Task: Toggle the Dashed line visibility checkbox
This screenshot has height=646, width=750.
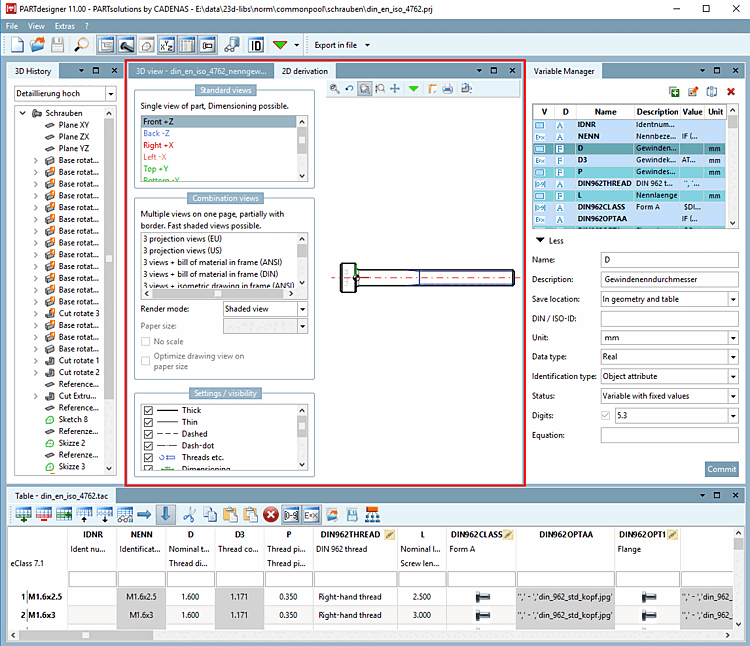Action: tap(149, 434)
